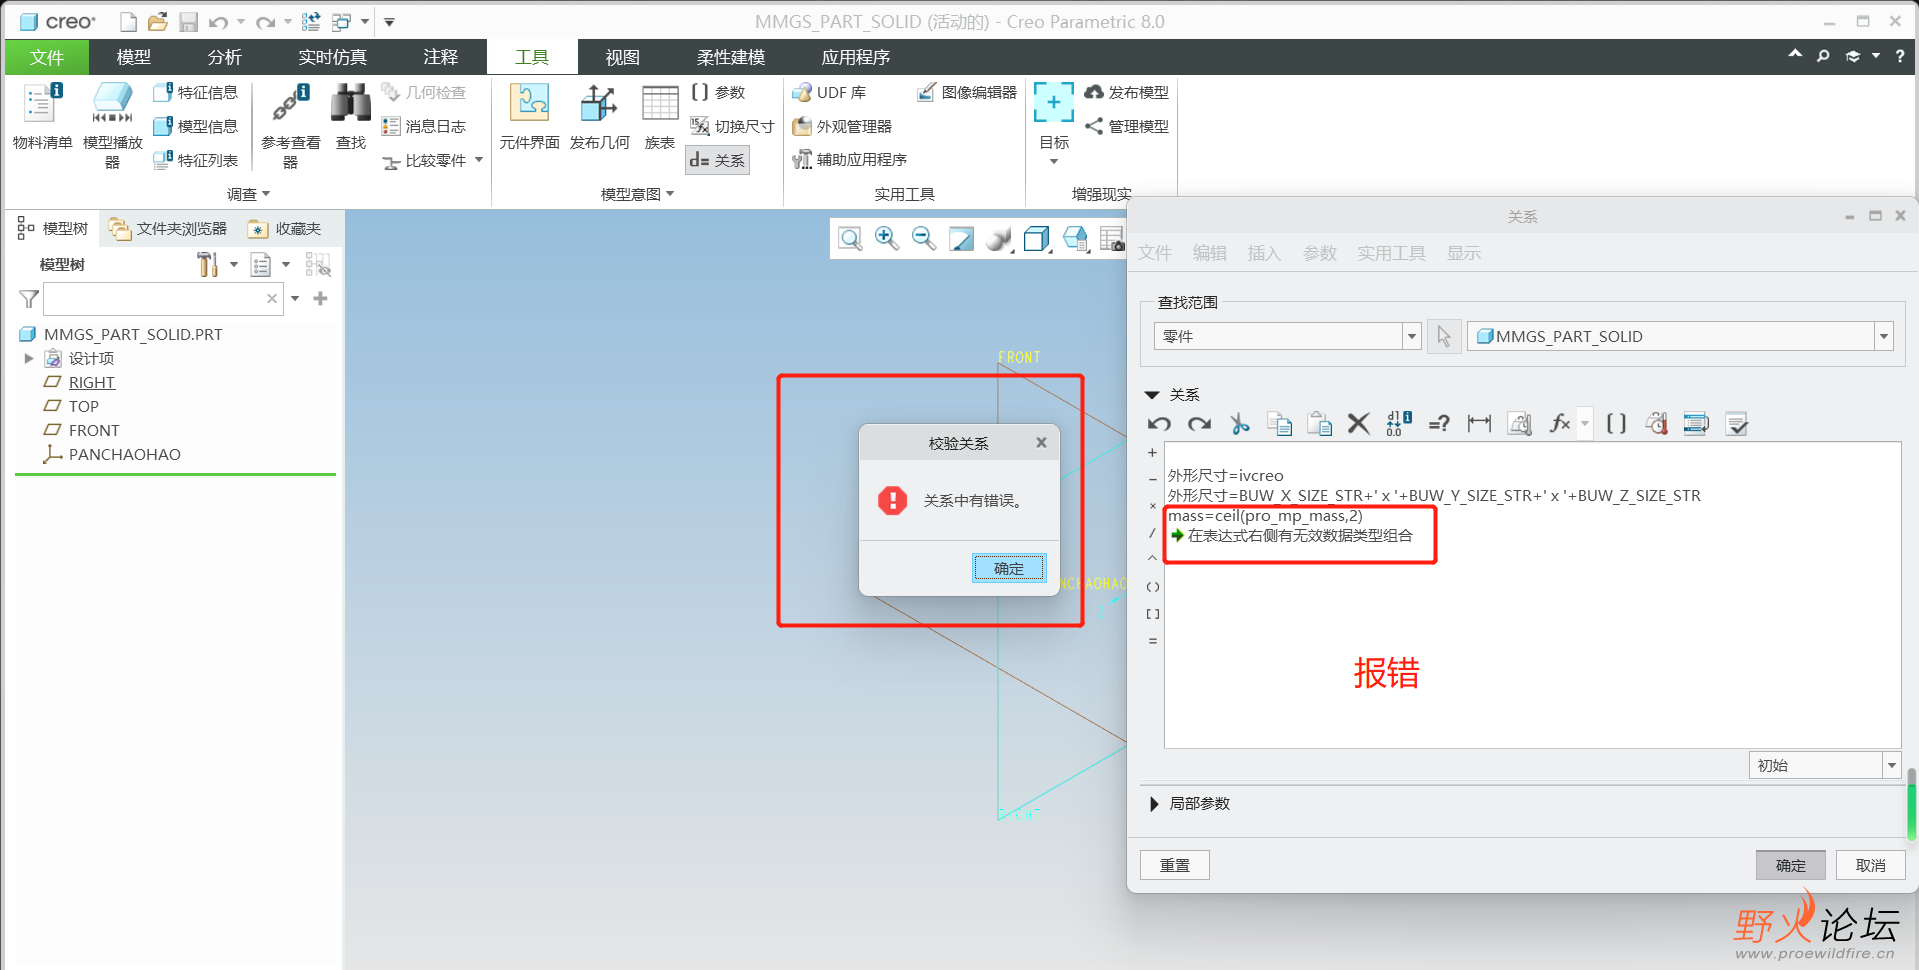Click 确定 at bottom of 关系 dialog
Image resolution: width=1919 pixels, height=970 pixels.
coord(1790,865)
